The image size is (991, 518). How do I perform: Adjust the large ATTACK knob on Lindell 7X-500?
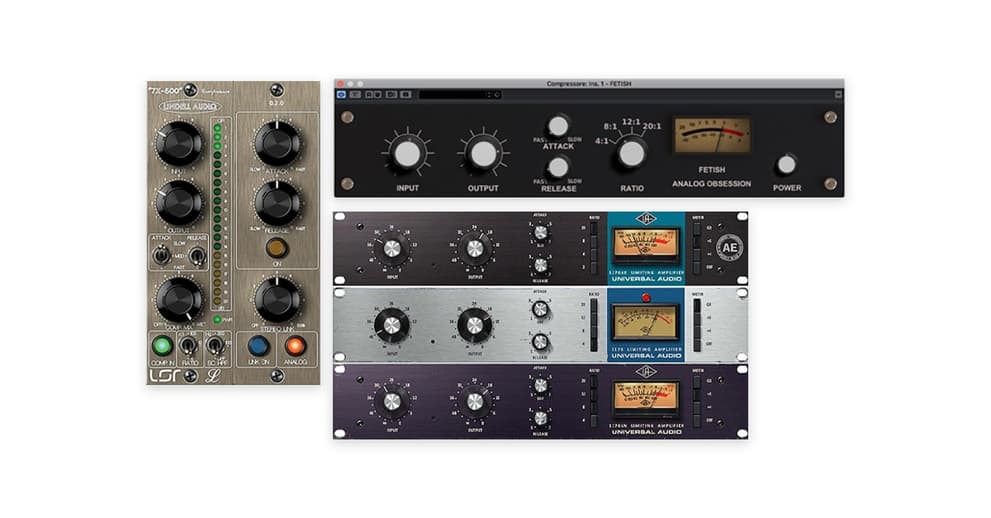coord(277,143)
